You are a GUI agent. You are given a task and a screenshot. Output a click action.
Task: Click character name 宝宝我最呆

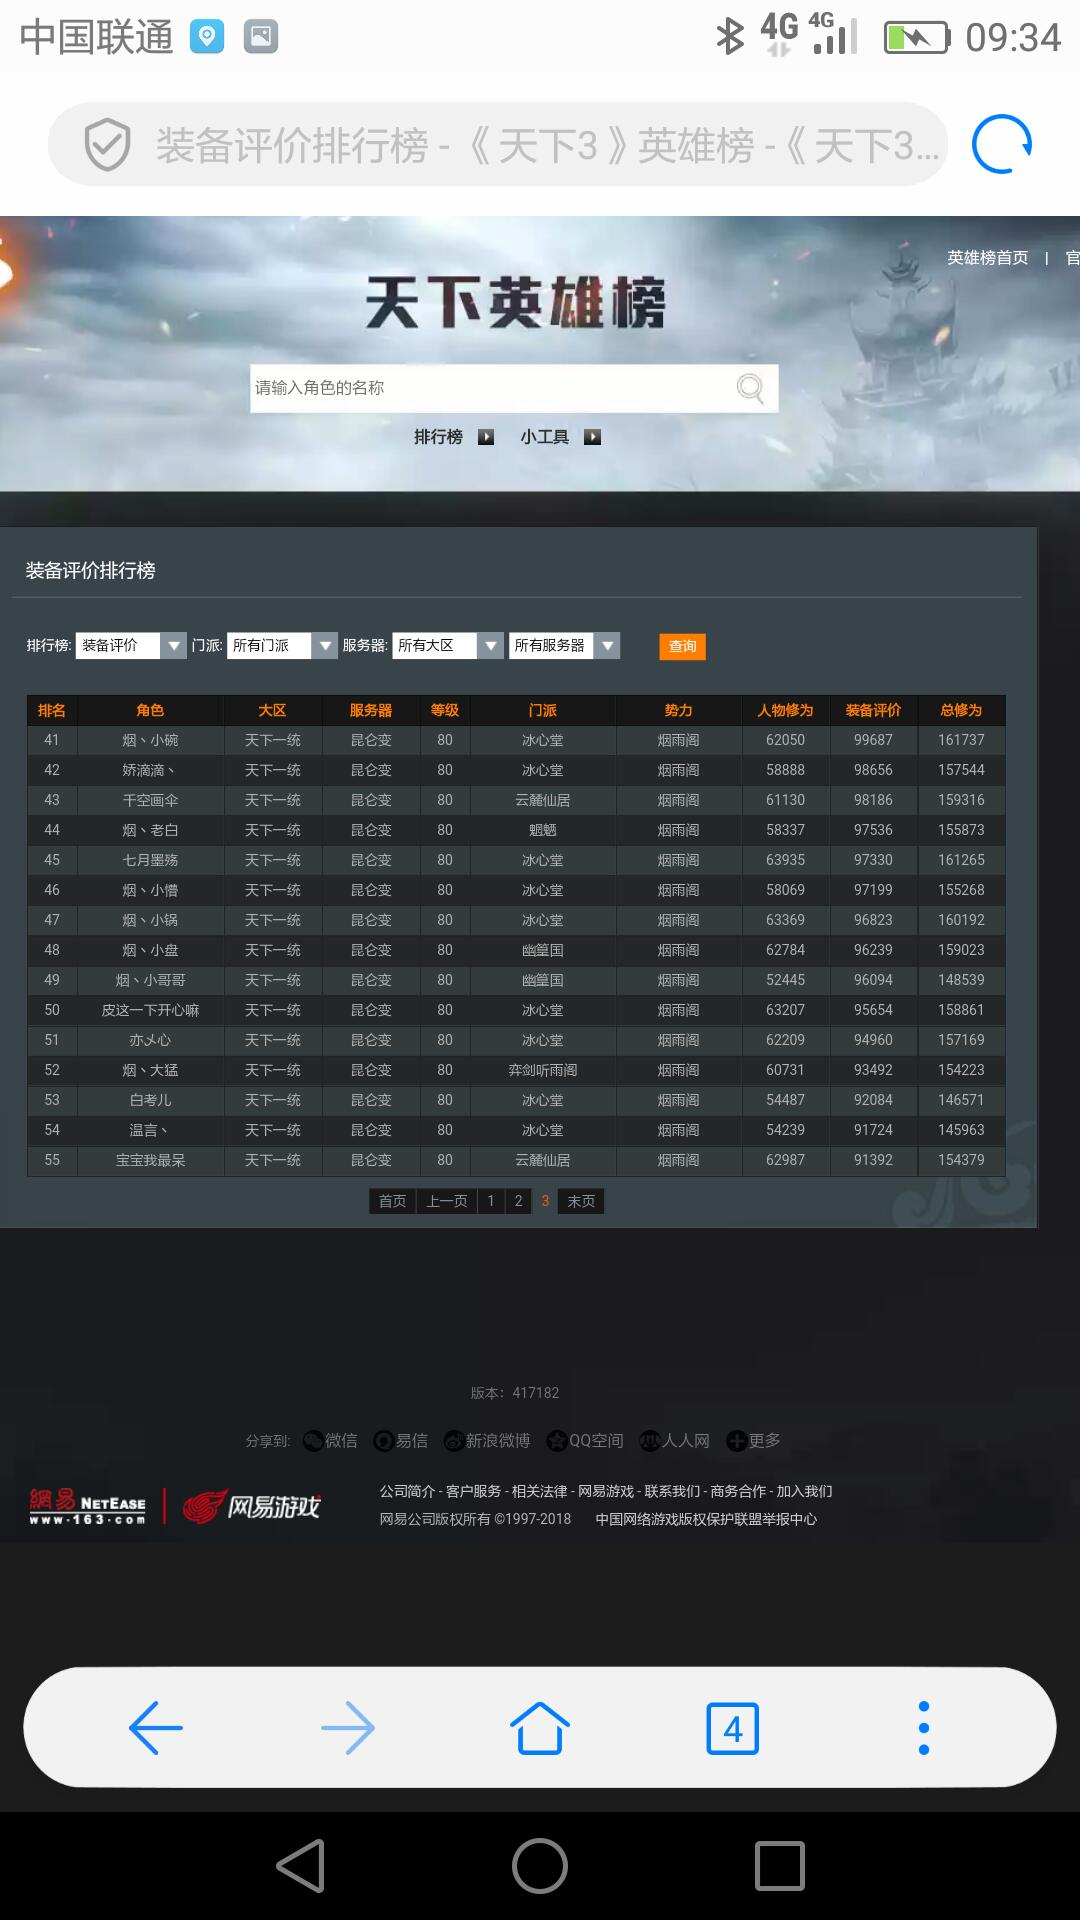click(x=150, y=1160)
